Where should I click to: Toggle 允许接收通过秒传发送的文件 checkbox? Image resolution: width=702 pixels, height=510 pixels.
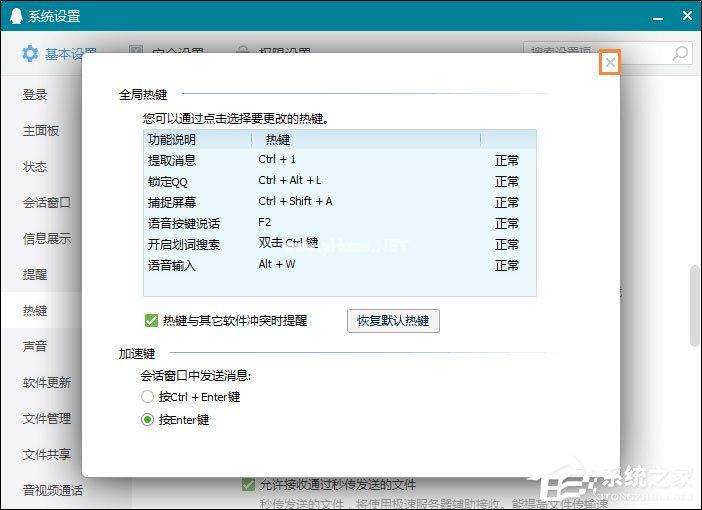point(249,485)
